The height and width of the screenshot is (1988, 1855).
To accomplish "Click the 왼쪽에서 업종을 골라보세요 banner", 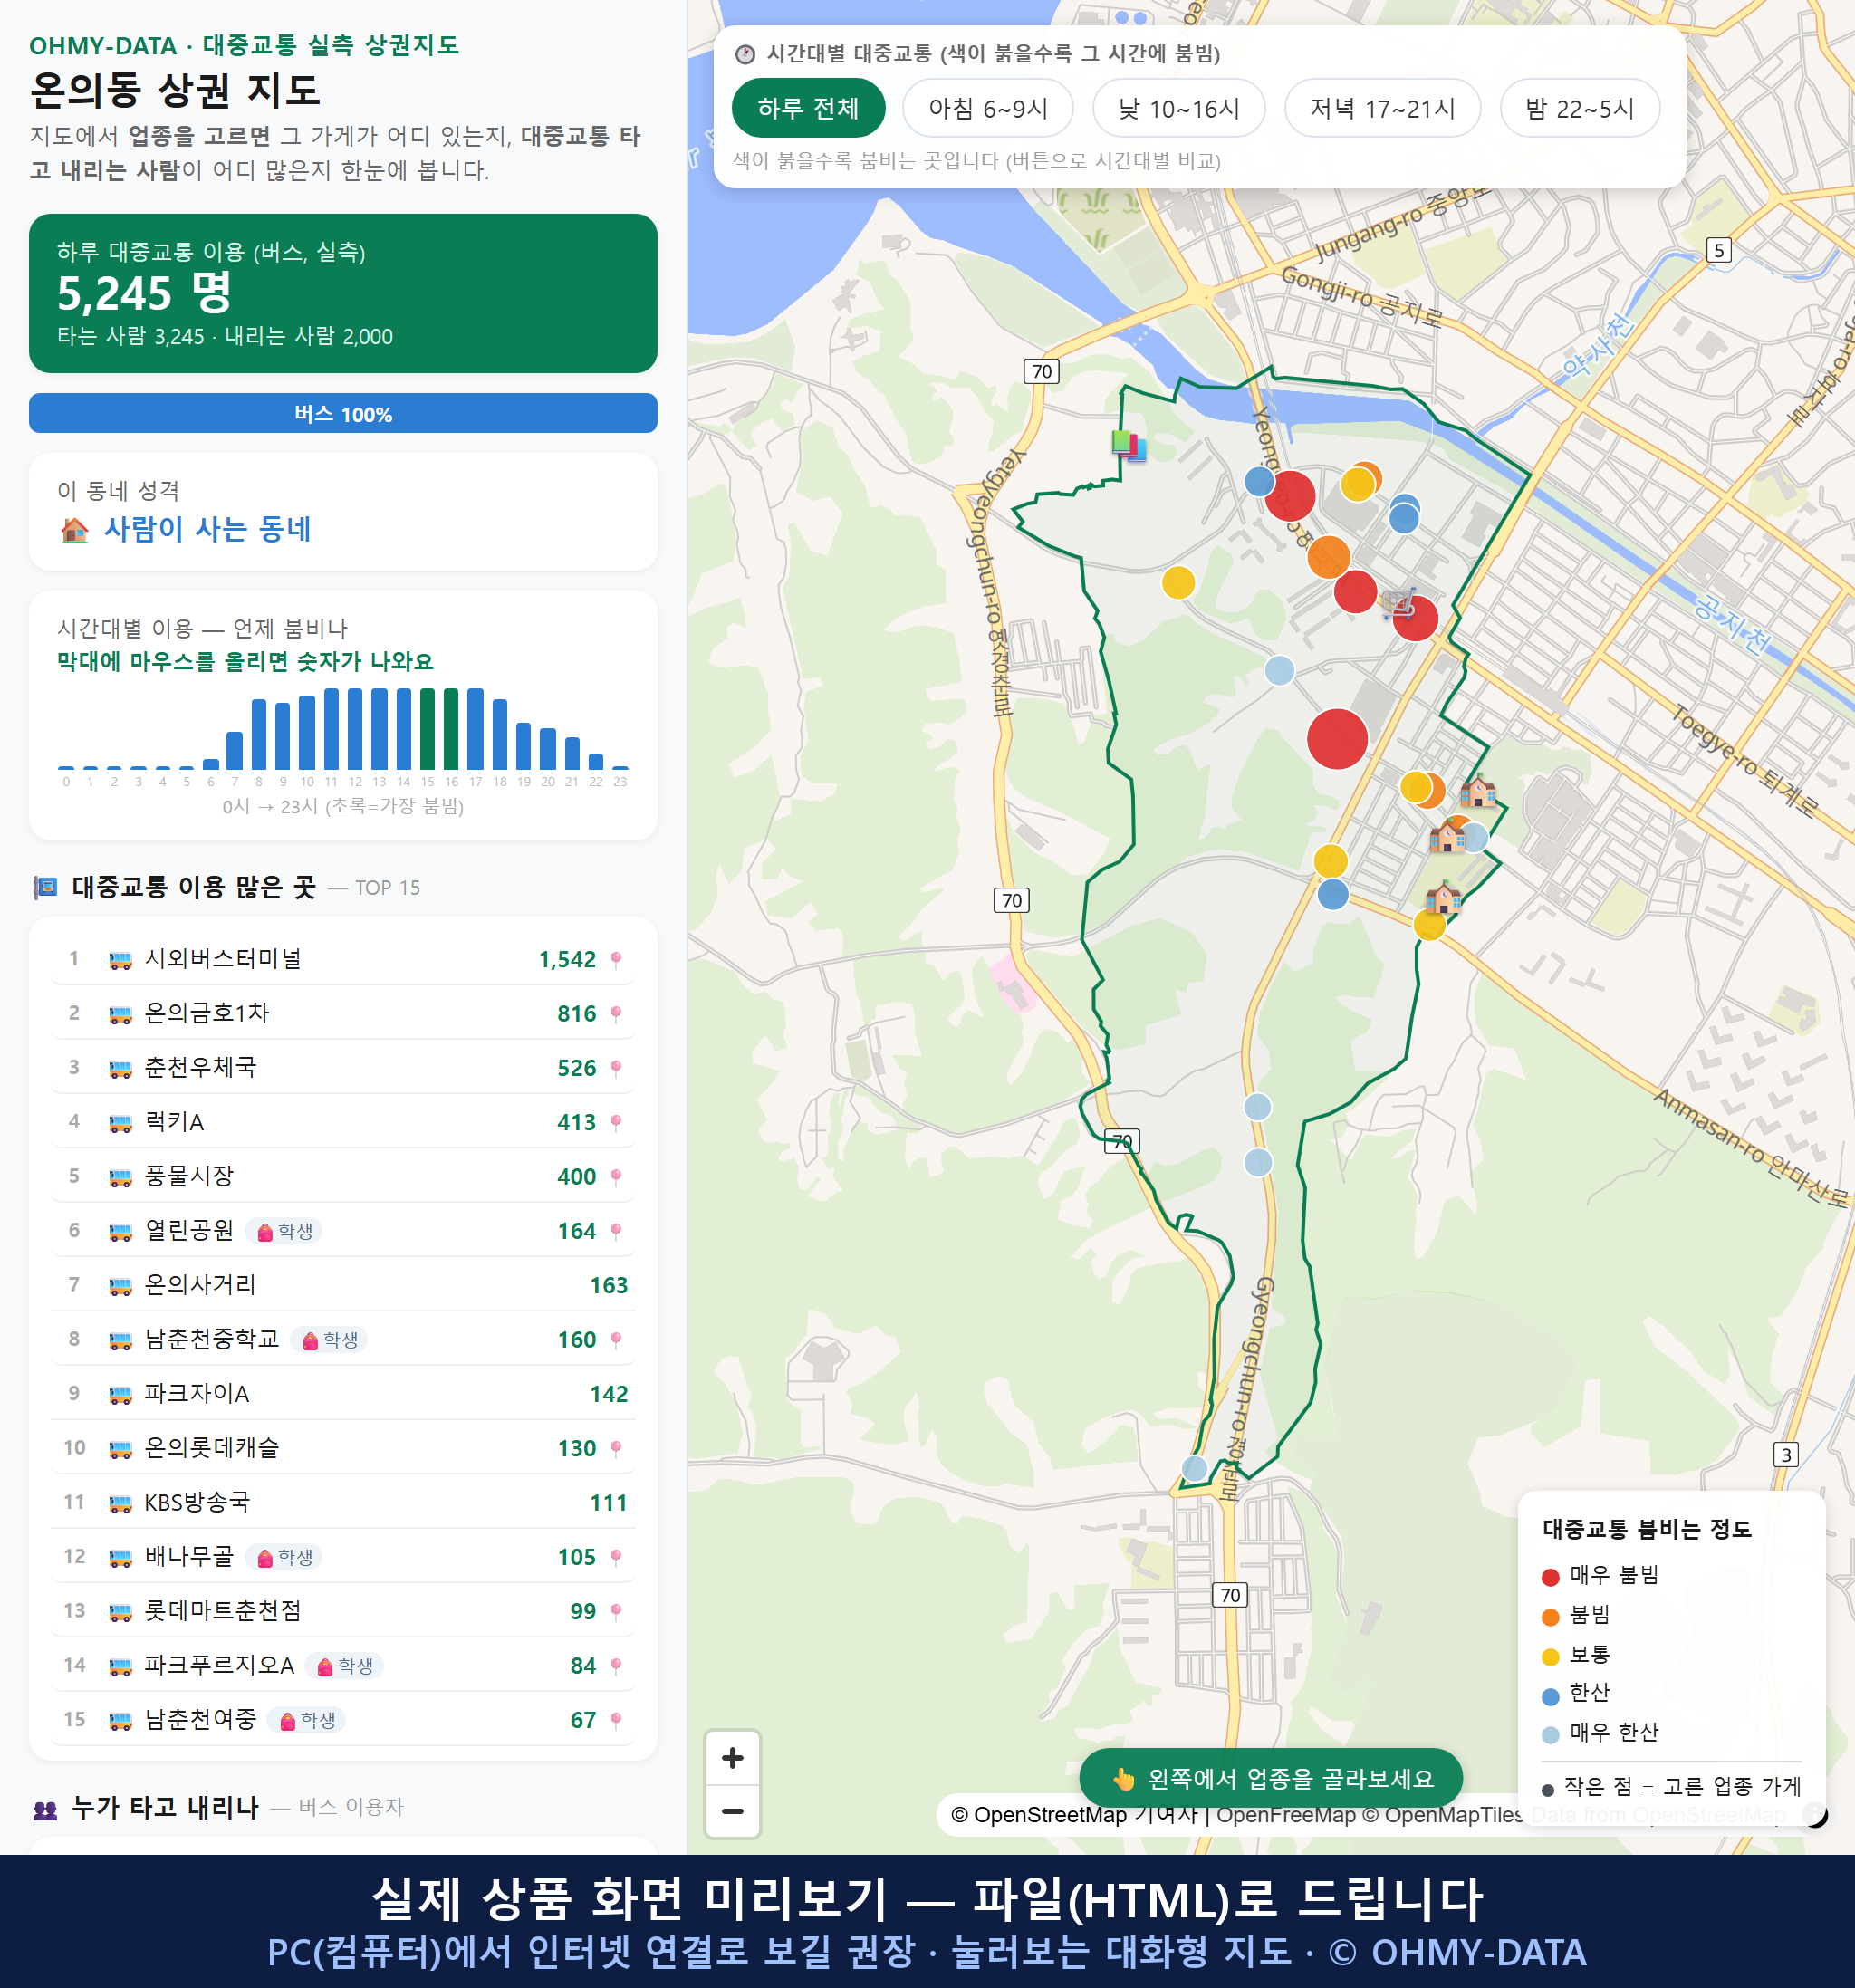I will click(x=1270, y=1778).
